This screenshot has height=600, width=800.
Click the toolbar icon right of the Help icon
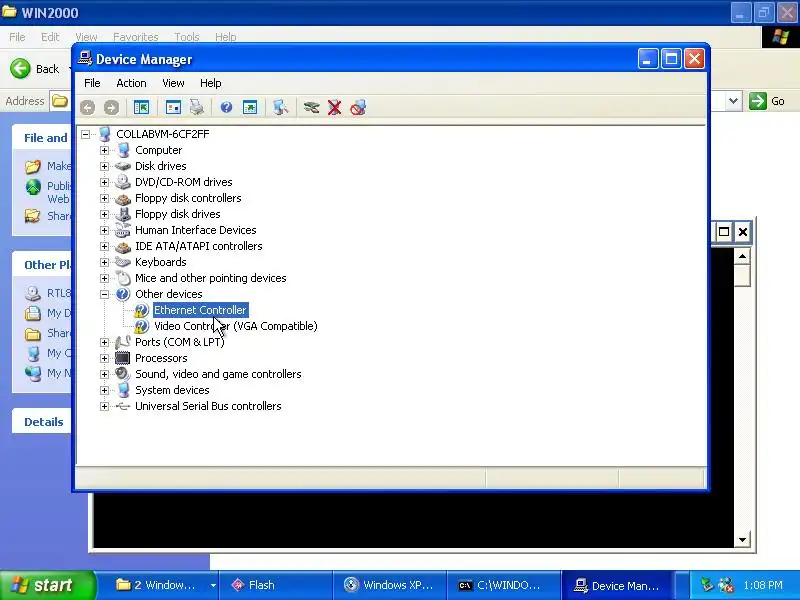(250, 108)
